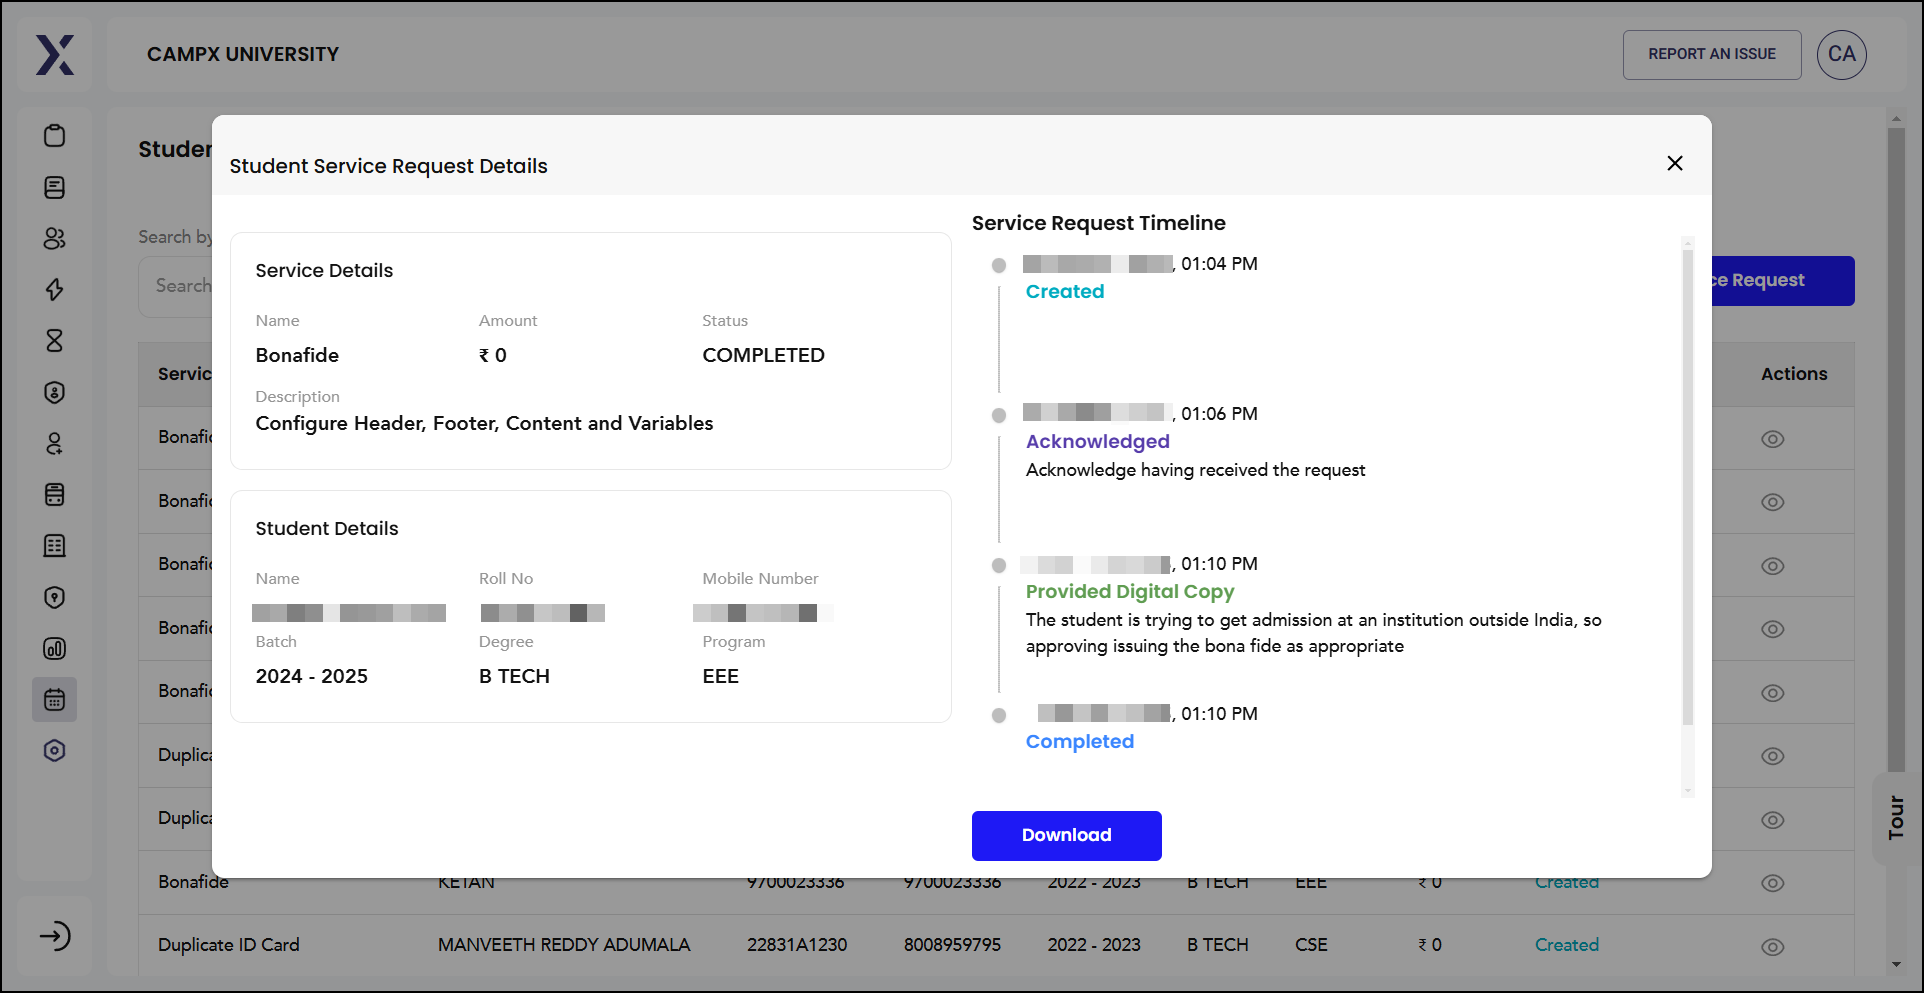Click the Acknowledged timeline status

(1097, 442)
